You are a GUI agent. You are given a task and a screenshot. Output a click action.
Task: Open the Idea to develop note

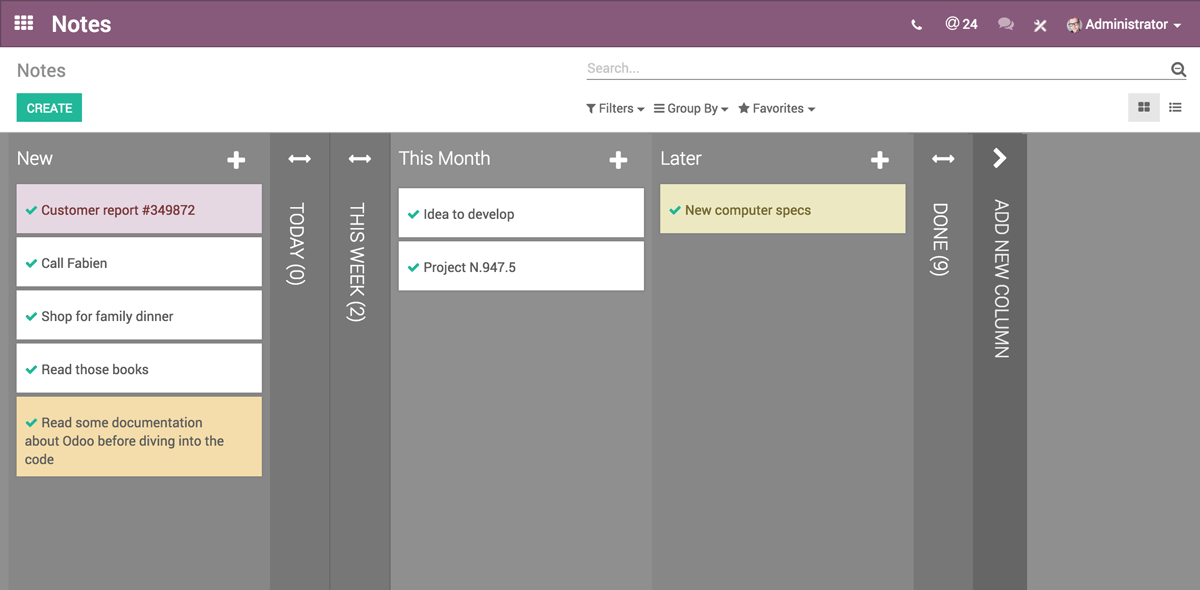click(521, 214)
